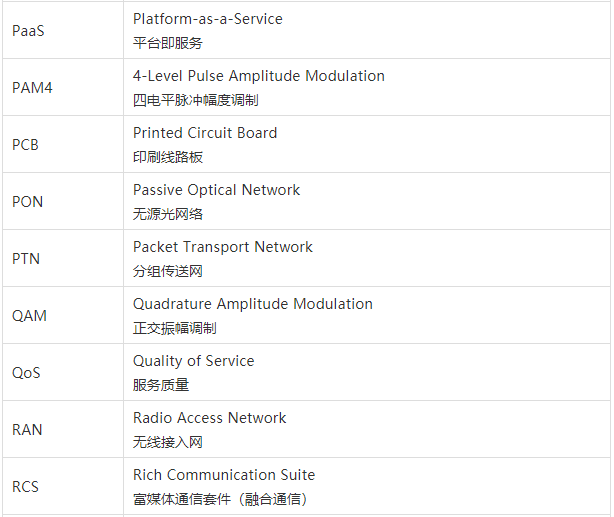Click the PTN abbreviation cell
The height and width of the screenshot is (517, 614).
click(x=63, y=258)
